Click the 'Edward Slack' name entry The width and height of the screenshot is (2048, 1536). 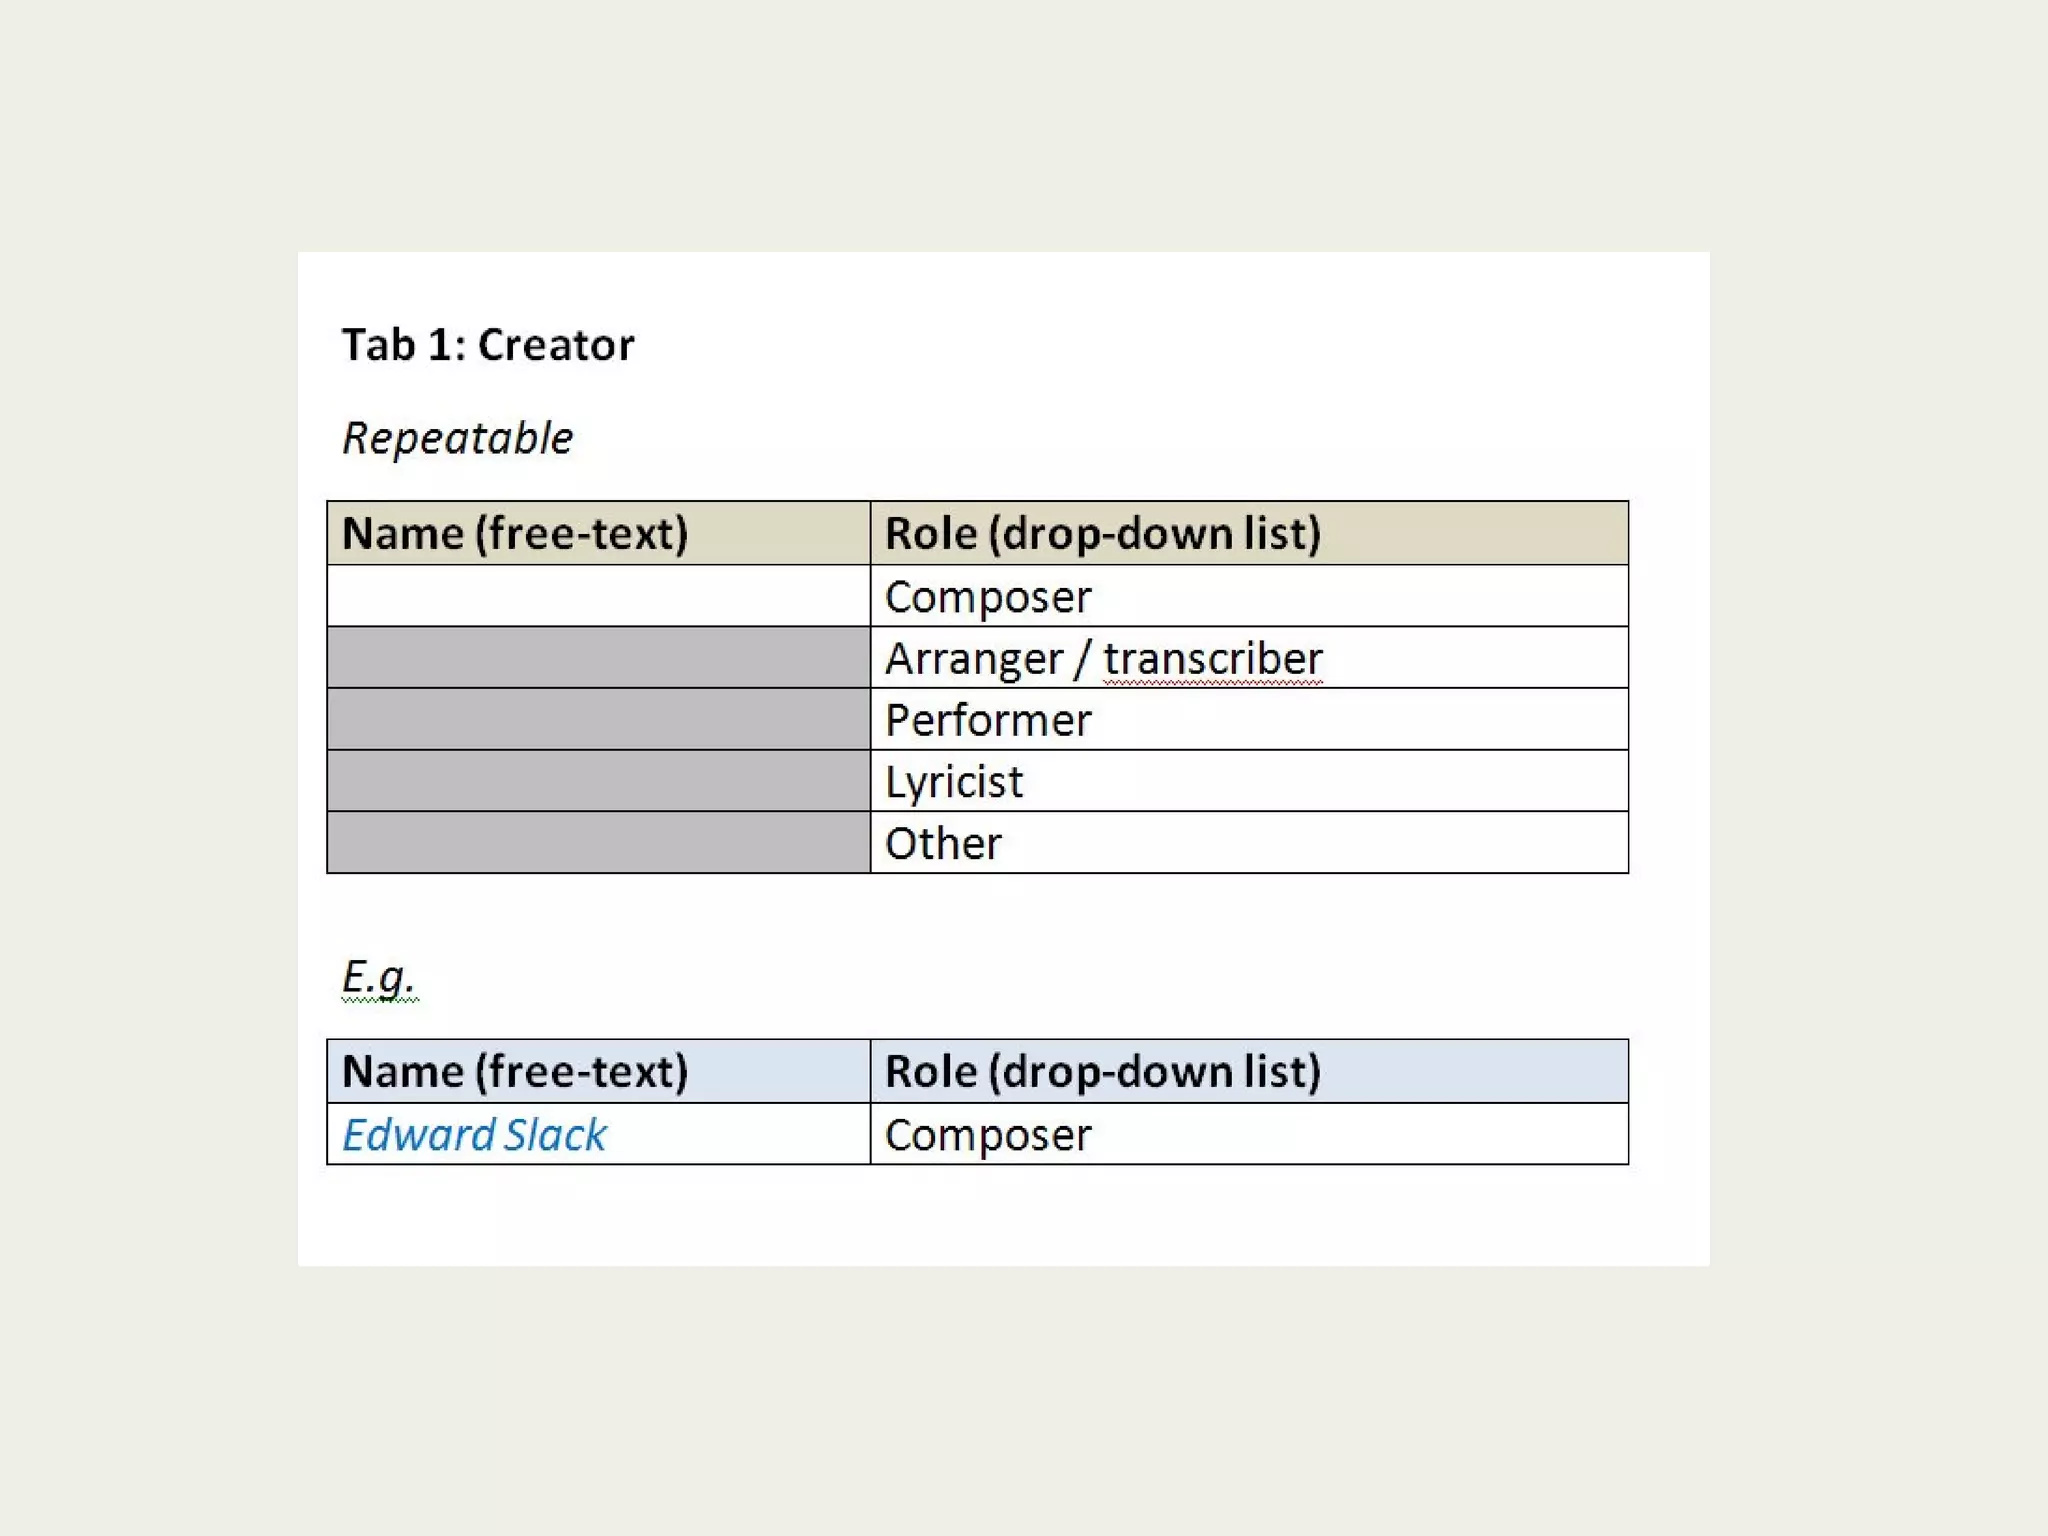pyautogui.click(x=475, y=1135)
